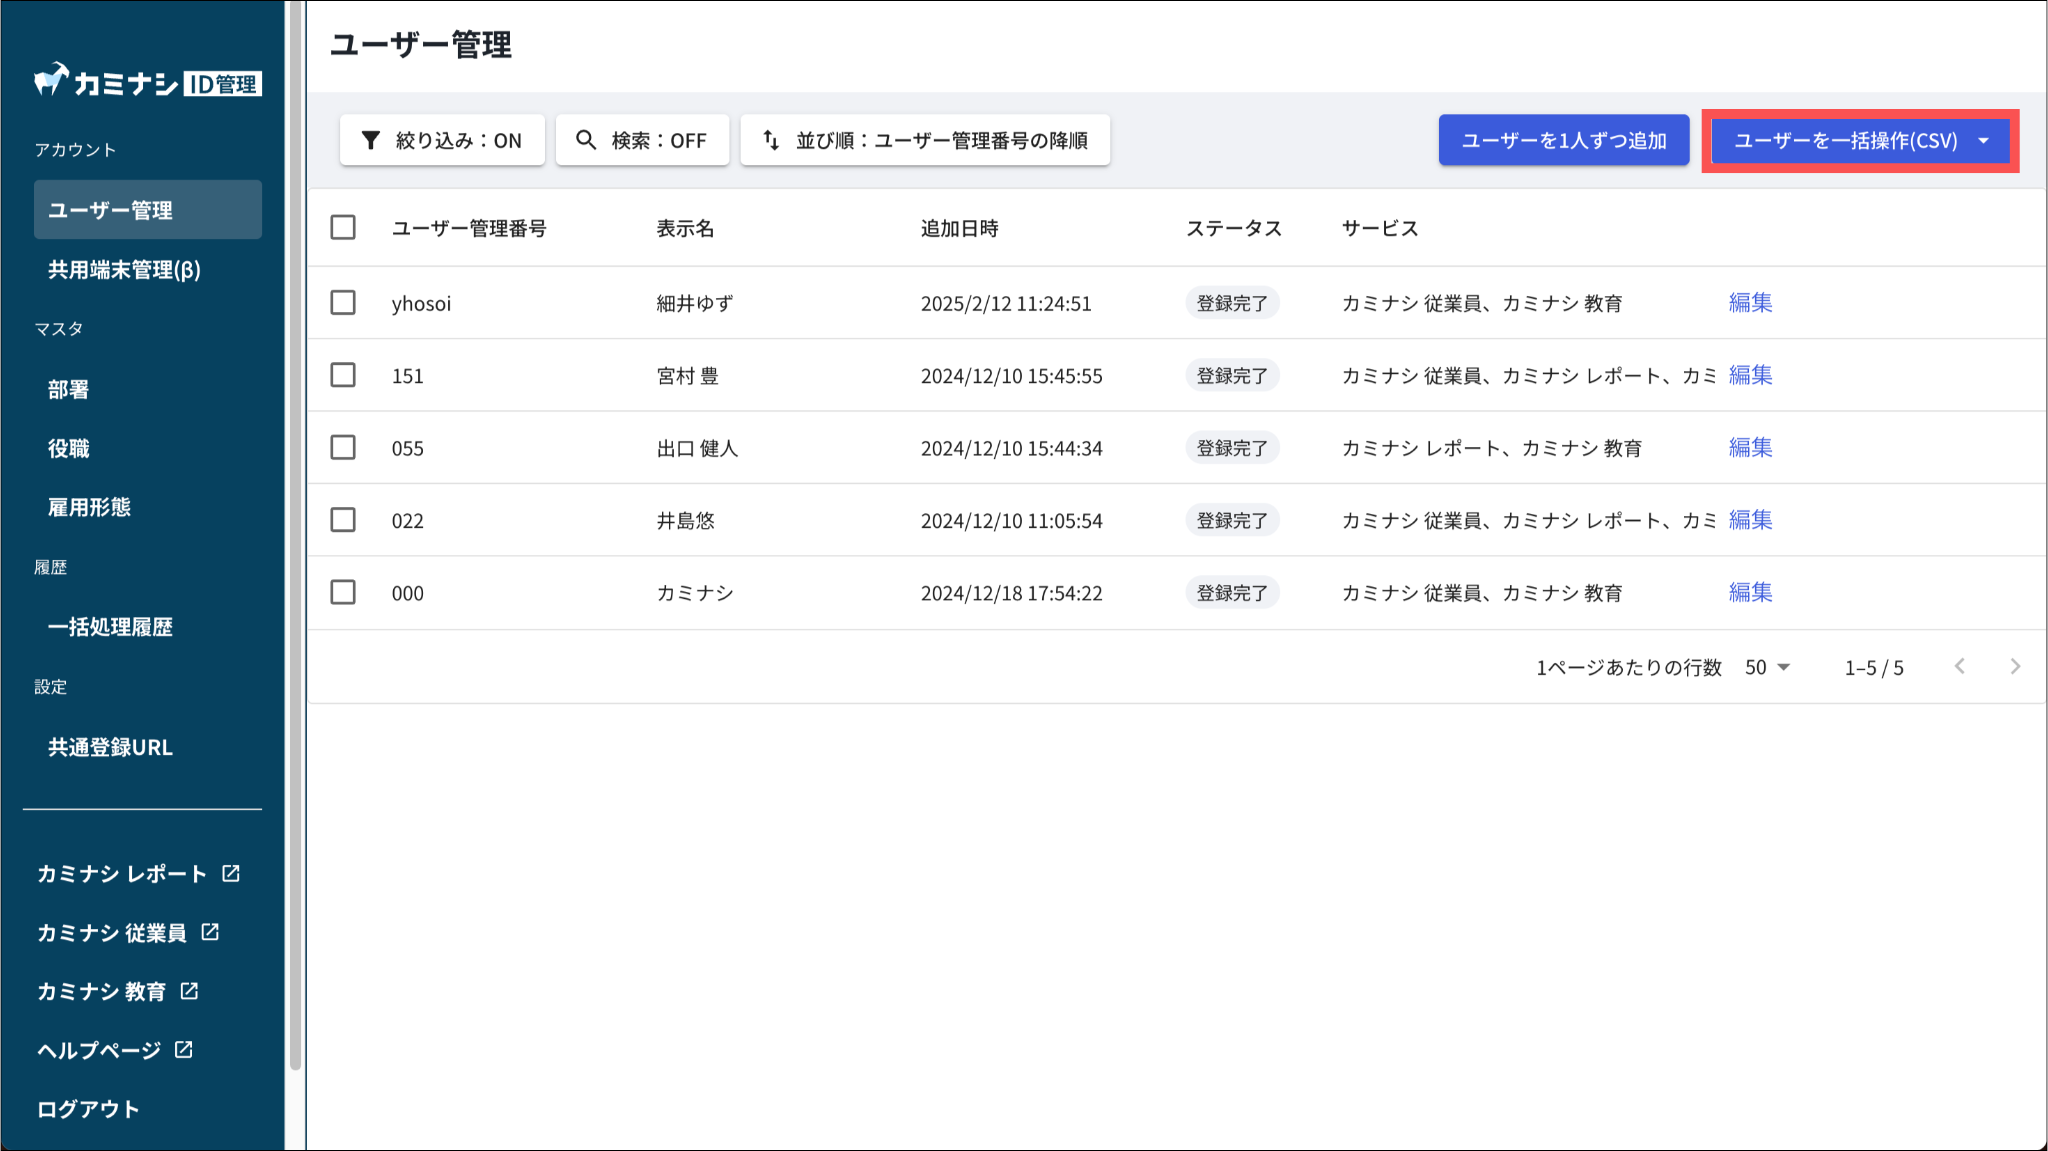Viewport: 2048px width, 1151px height.
Task: Tick checkbox for user 022
Action: (343, 520)
